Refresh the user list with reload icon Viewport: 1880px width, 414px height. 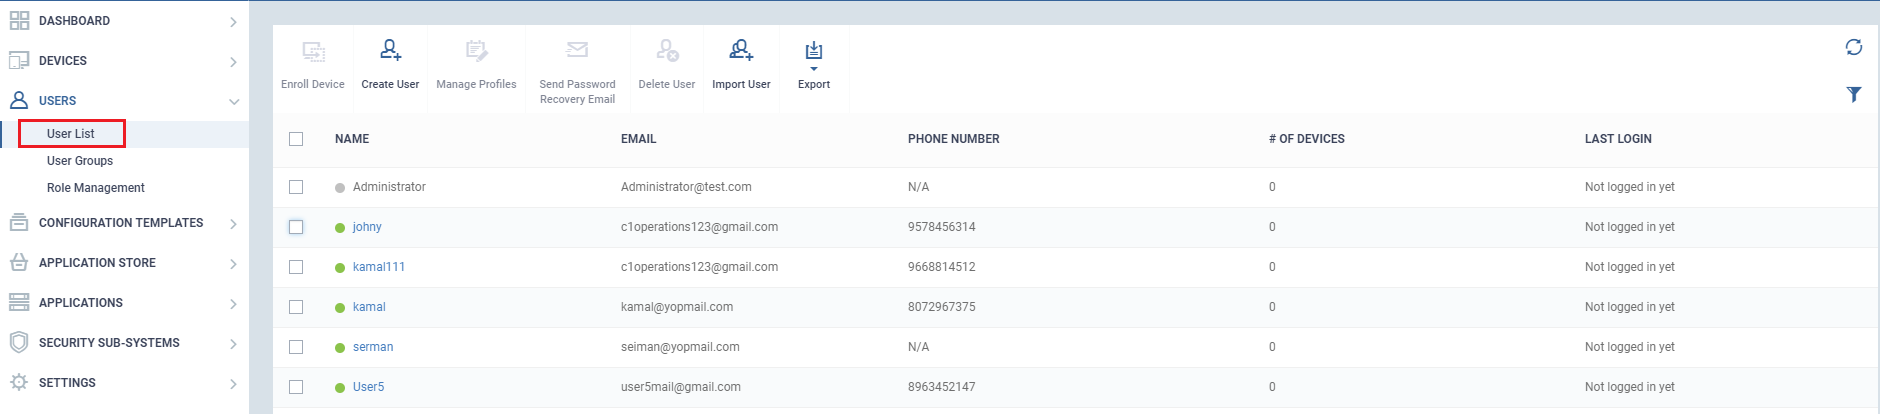[x=1854, y=47]
